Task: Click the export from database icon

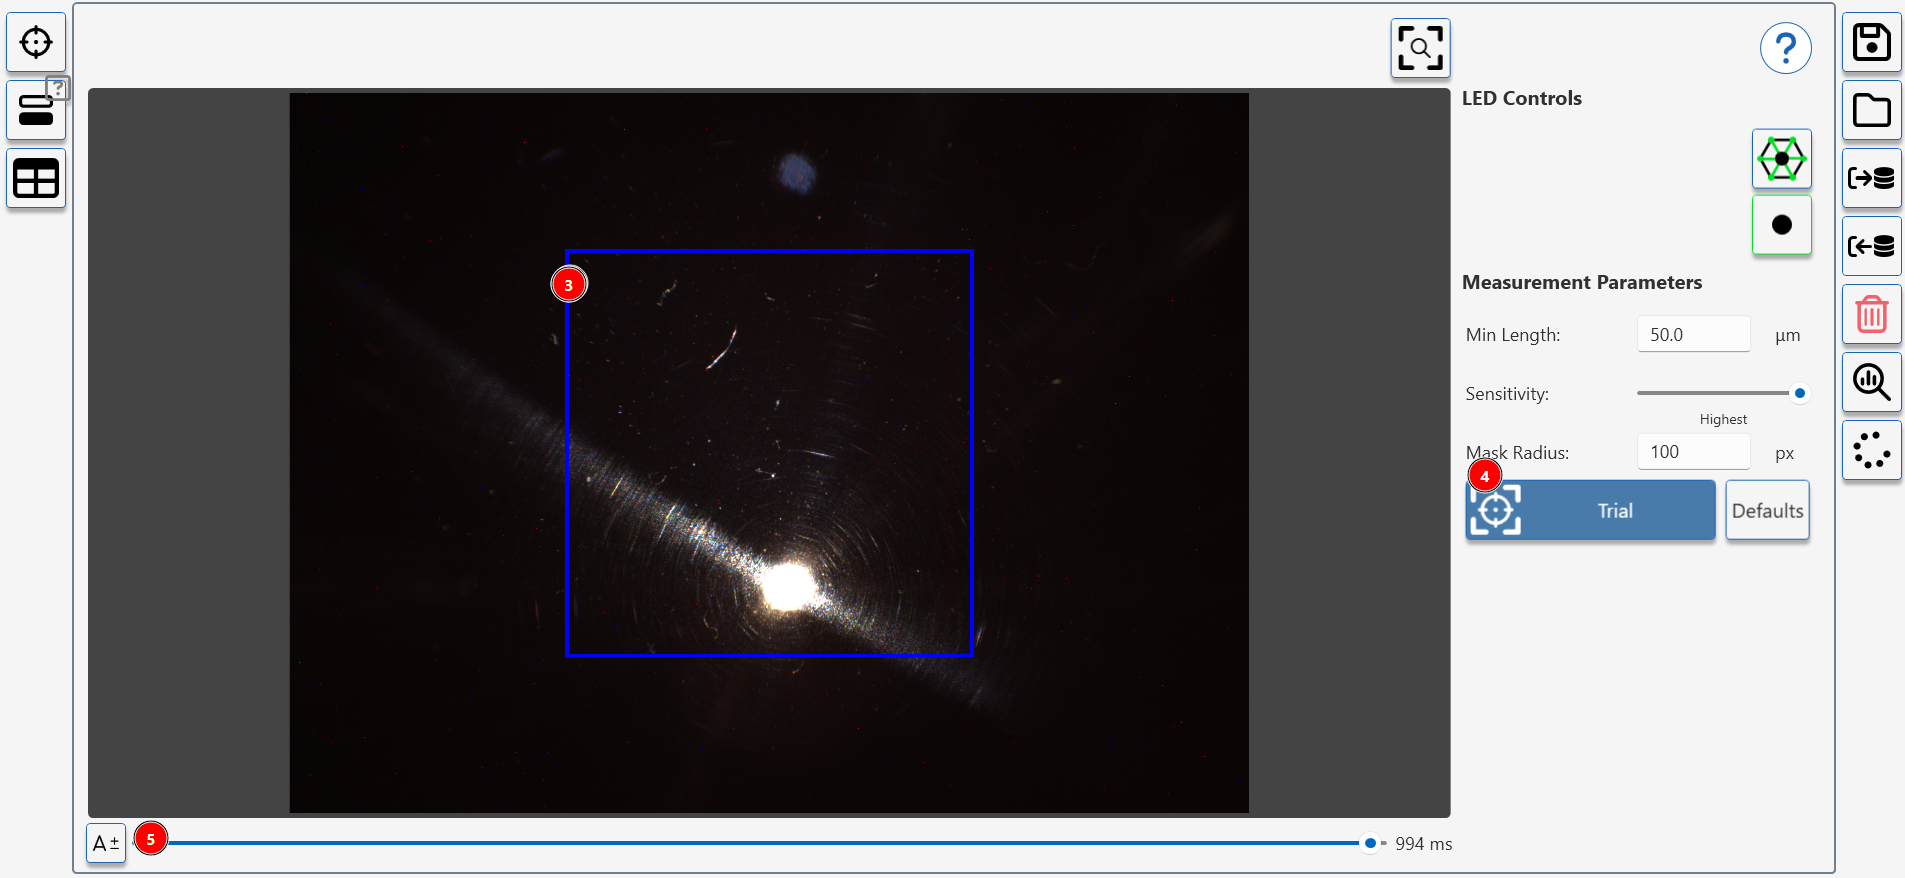Action: (x=1871, y=246)
